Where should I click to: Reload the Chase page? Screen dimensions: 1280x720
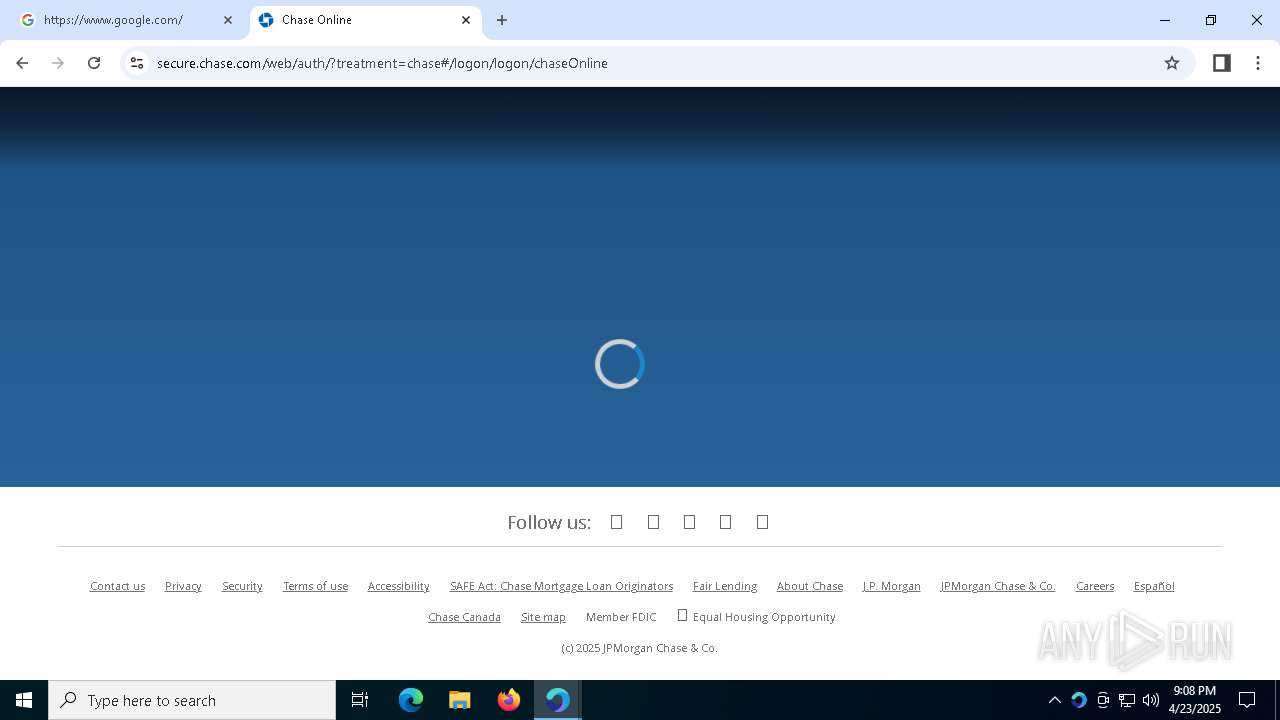click(94, 63)
